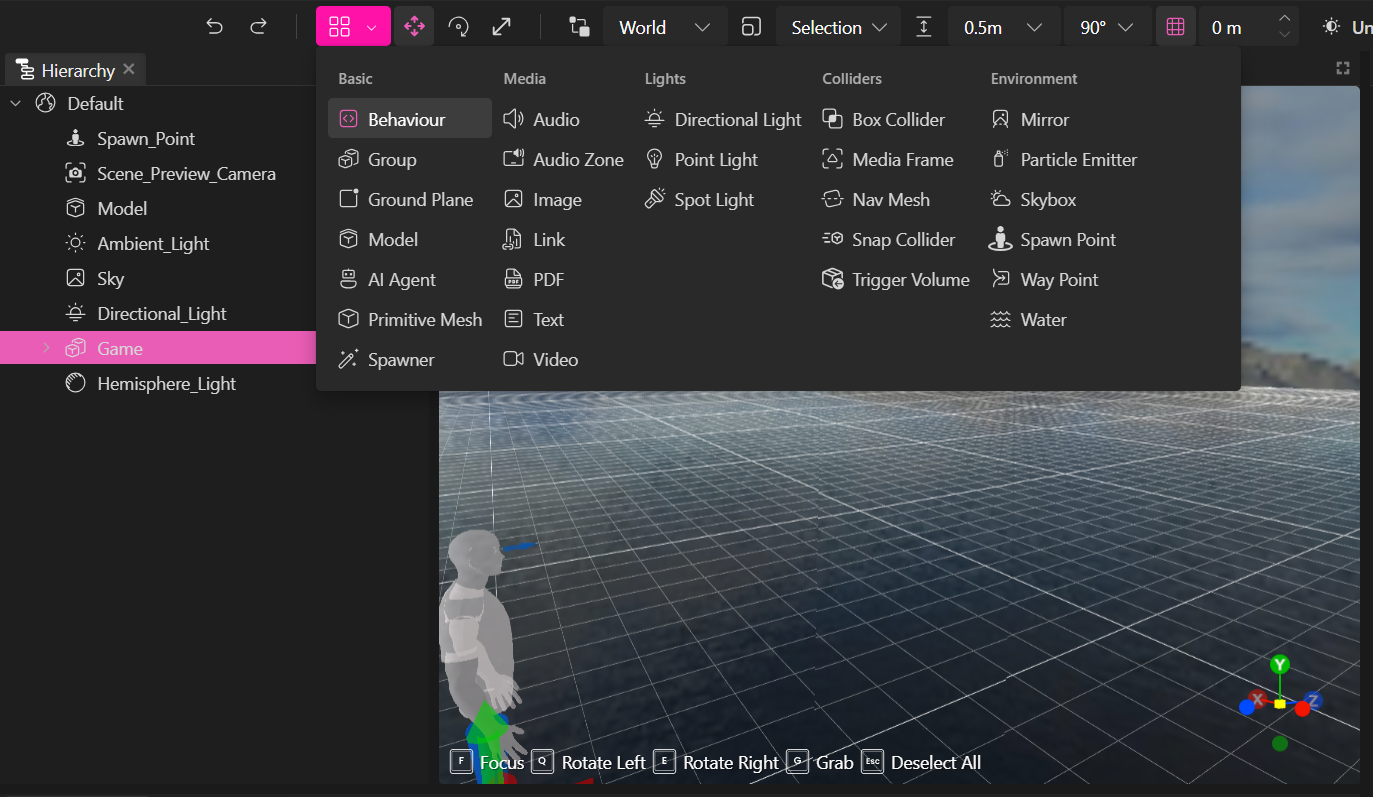Screen dimensions: 1373x797
Task: Toggle the transform space icon beside World
Action: point(579,27)
